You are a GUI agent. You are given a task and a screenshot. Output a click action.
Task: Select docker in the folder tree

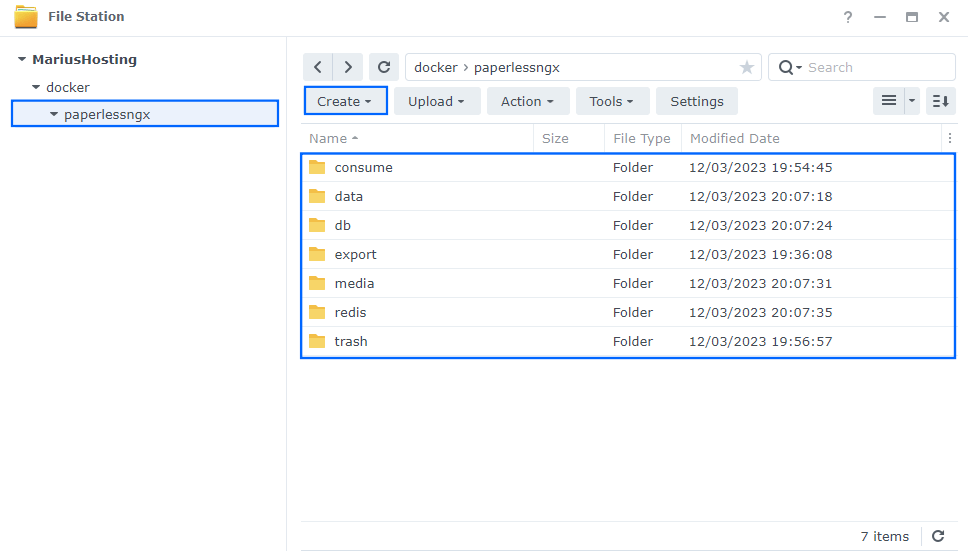(x=68, y=87)
